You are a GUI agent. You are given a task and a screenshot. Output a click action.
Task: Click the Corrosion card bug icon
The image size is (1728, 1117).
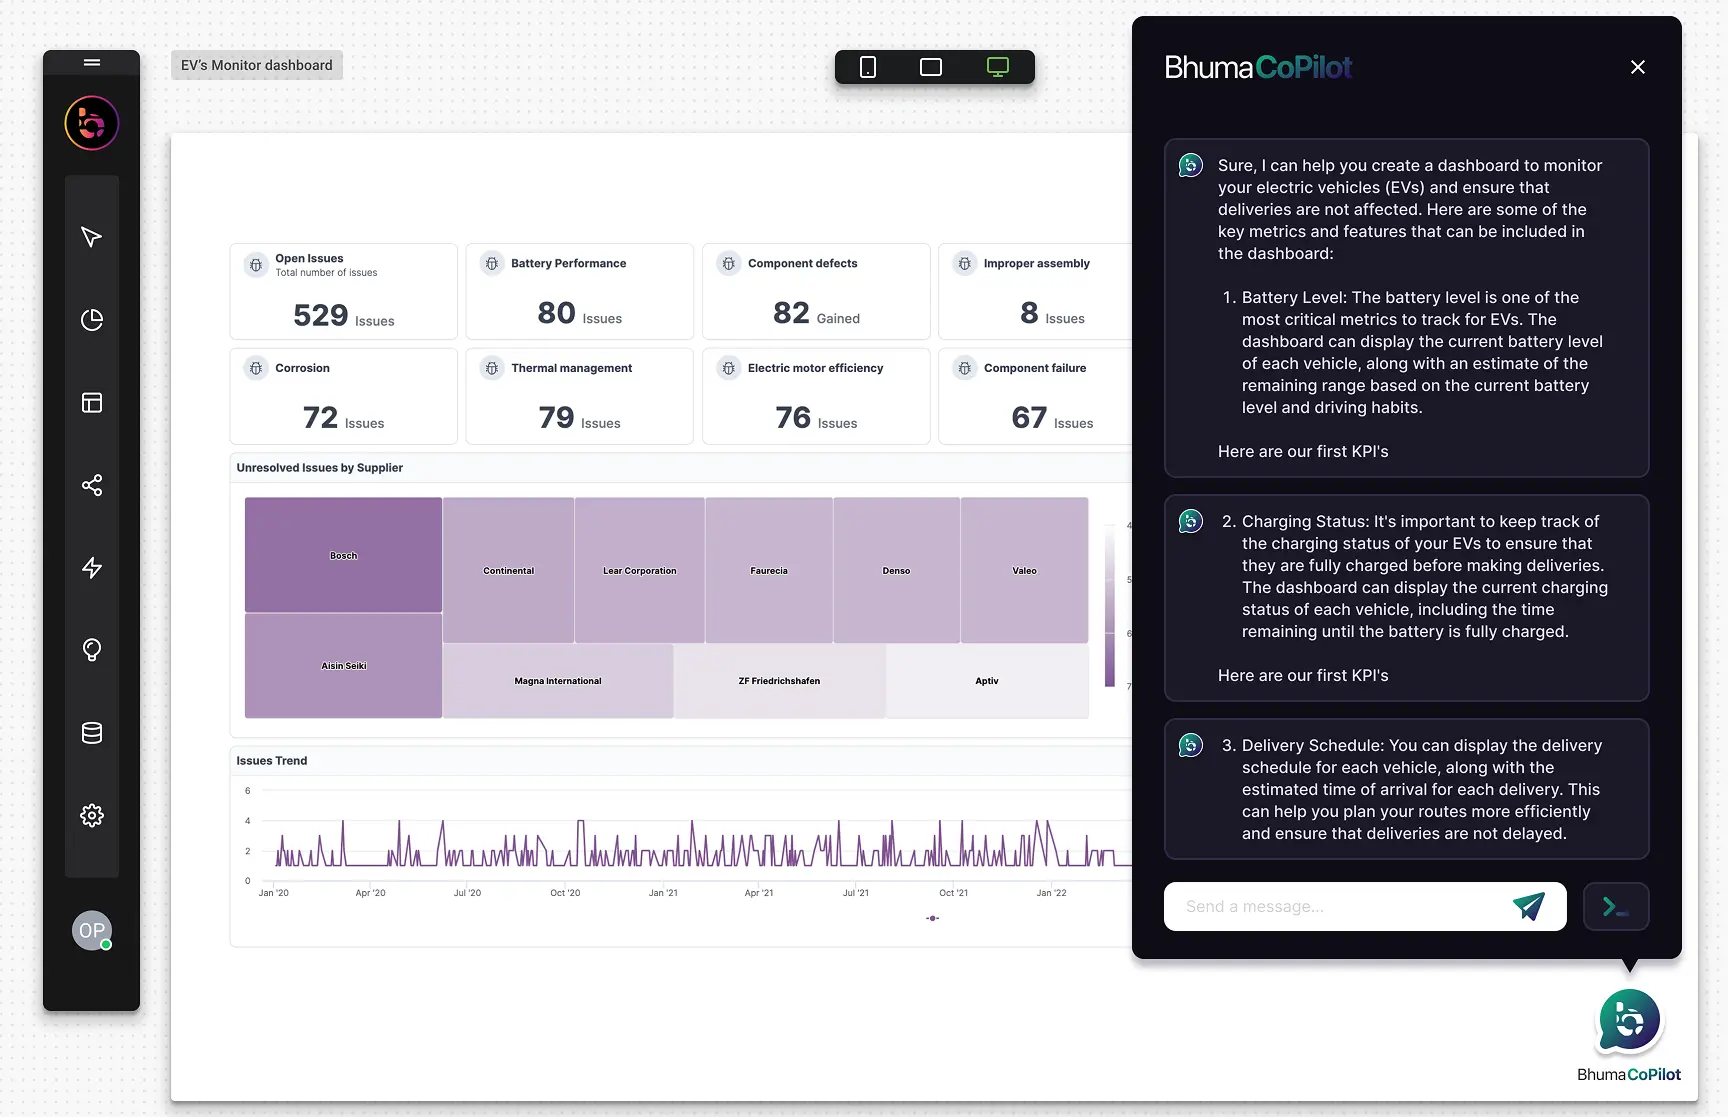click(x=256, y=368)
